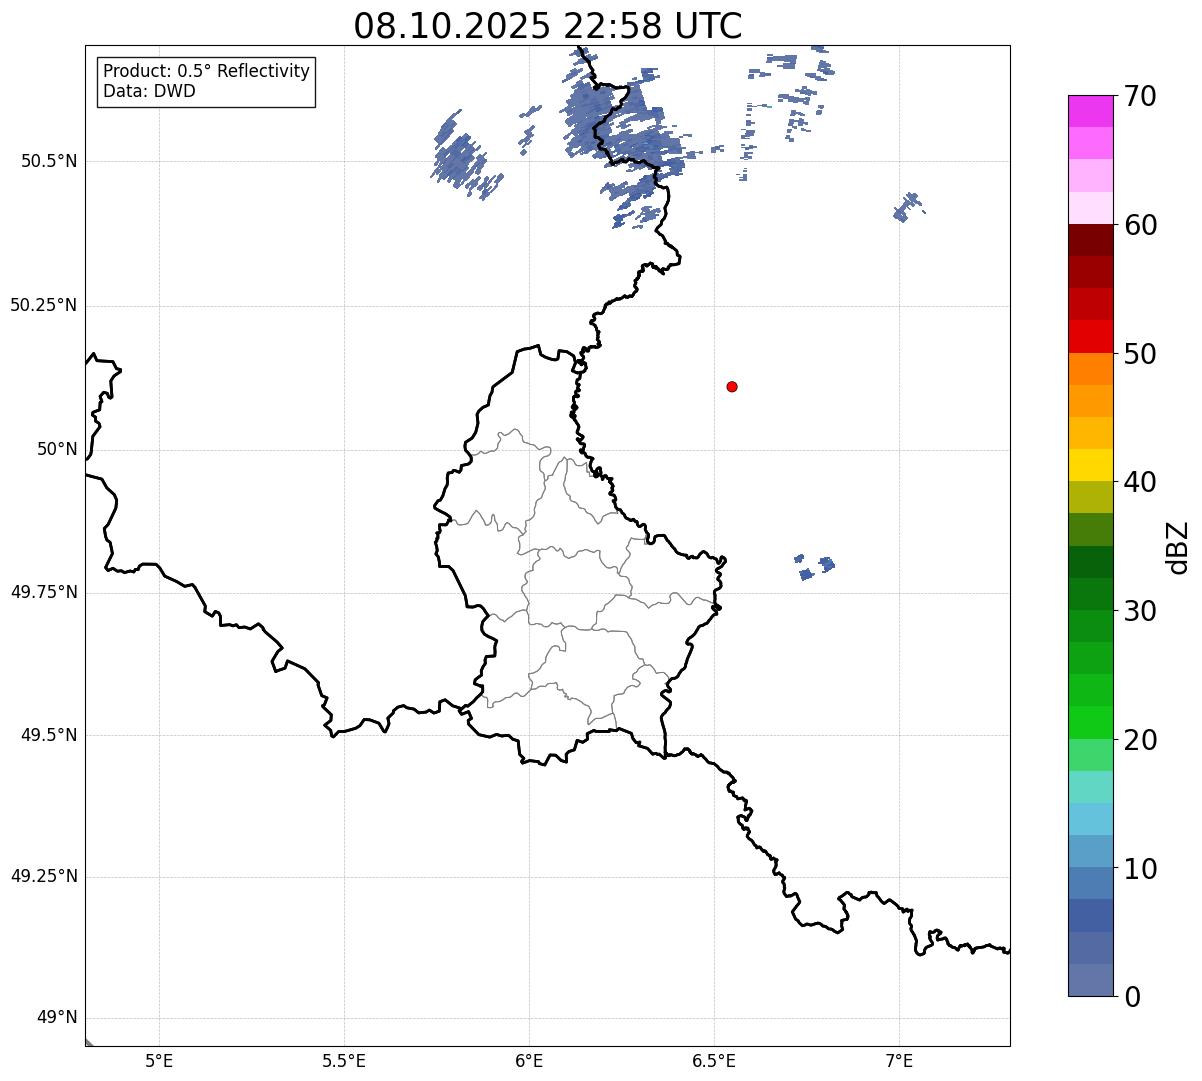Screen dimensions: 1202x1081
Task: Click the colorbar tick value 30
Action: [1140, 610]
